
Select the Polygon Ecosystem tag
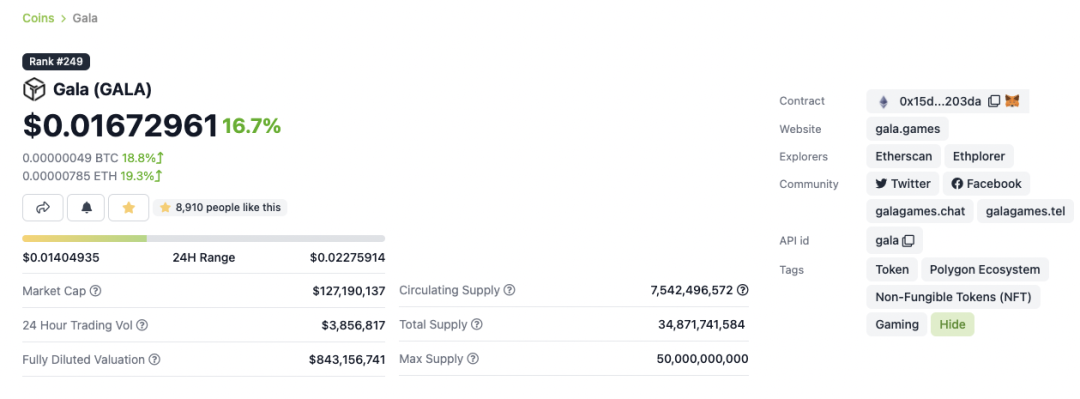(x=985, y=269)
